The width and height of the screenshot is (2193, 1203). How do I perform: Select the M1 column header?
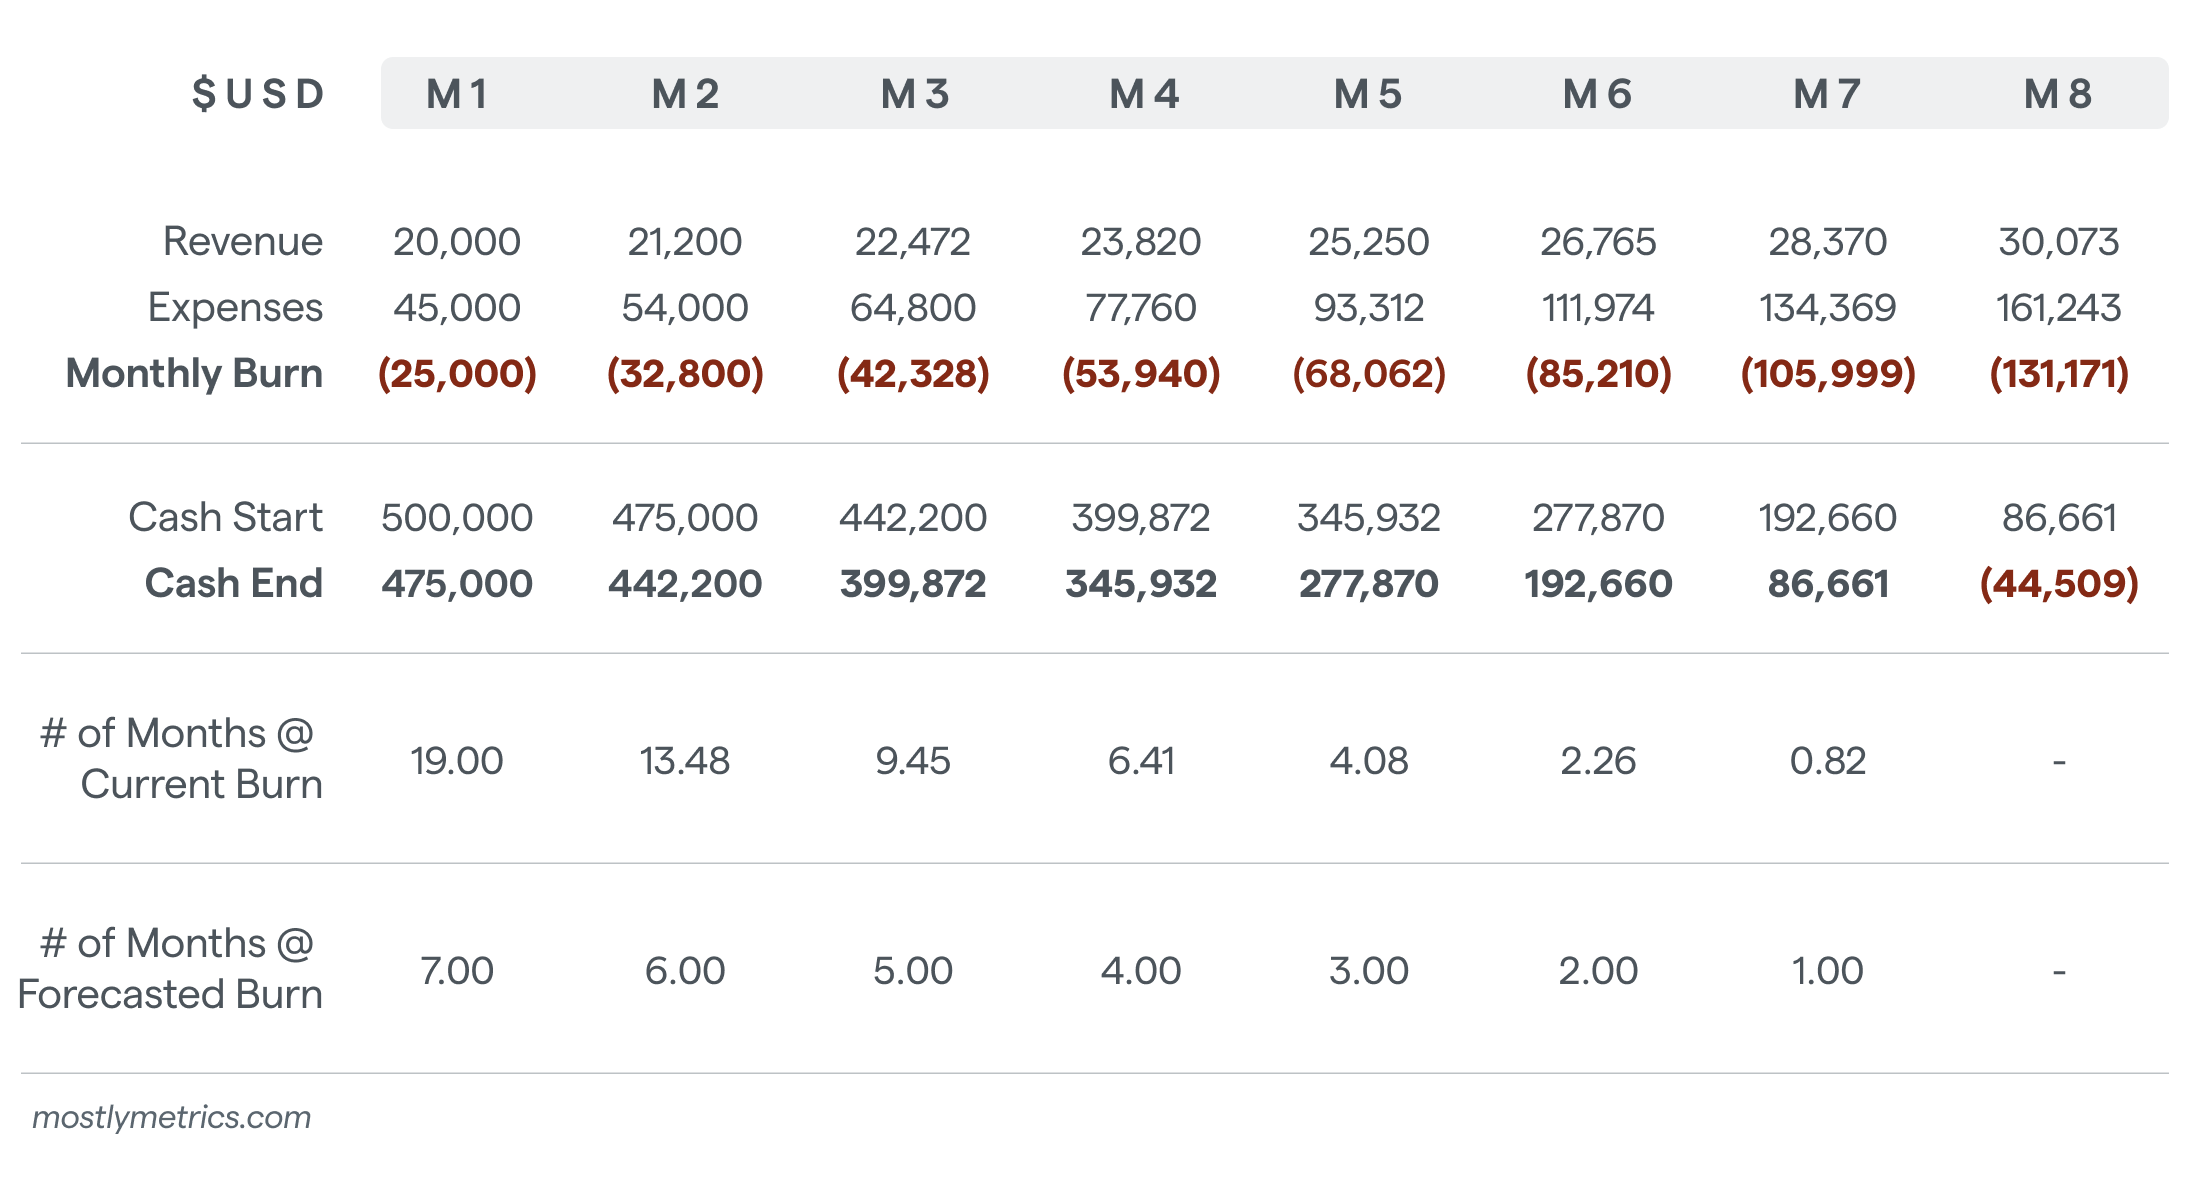point(457,94)
